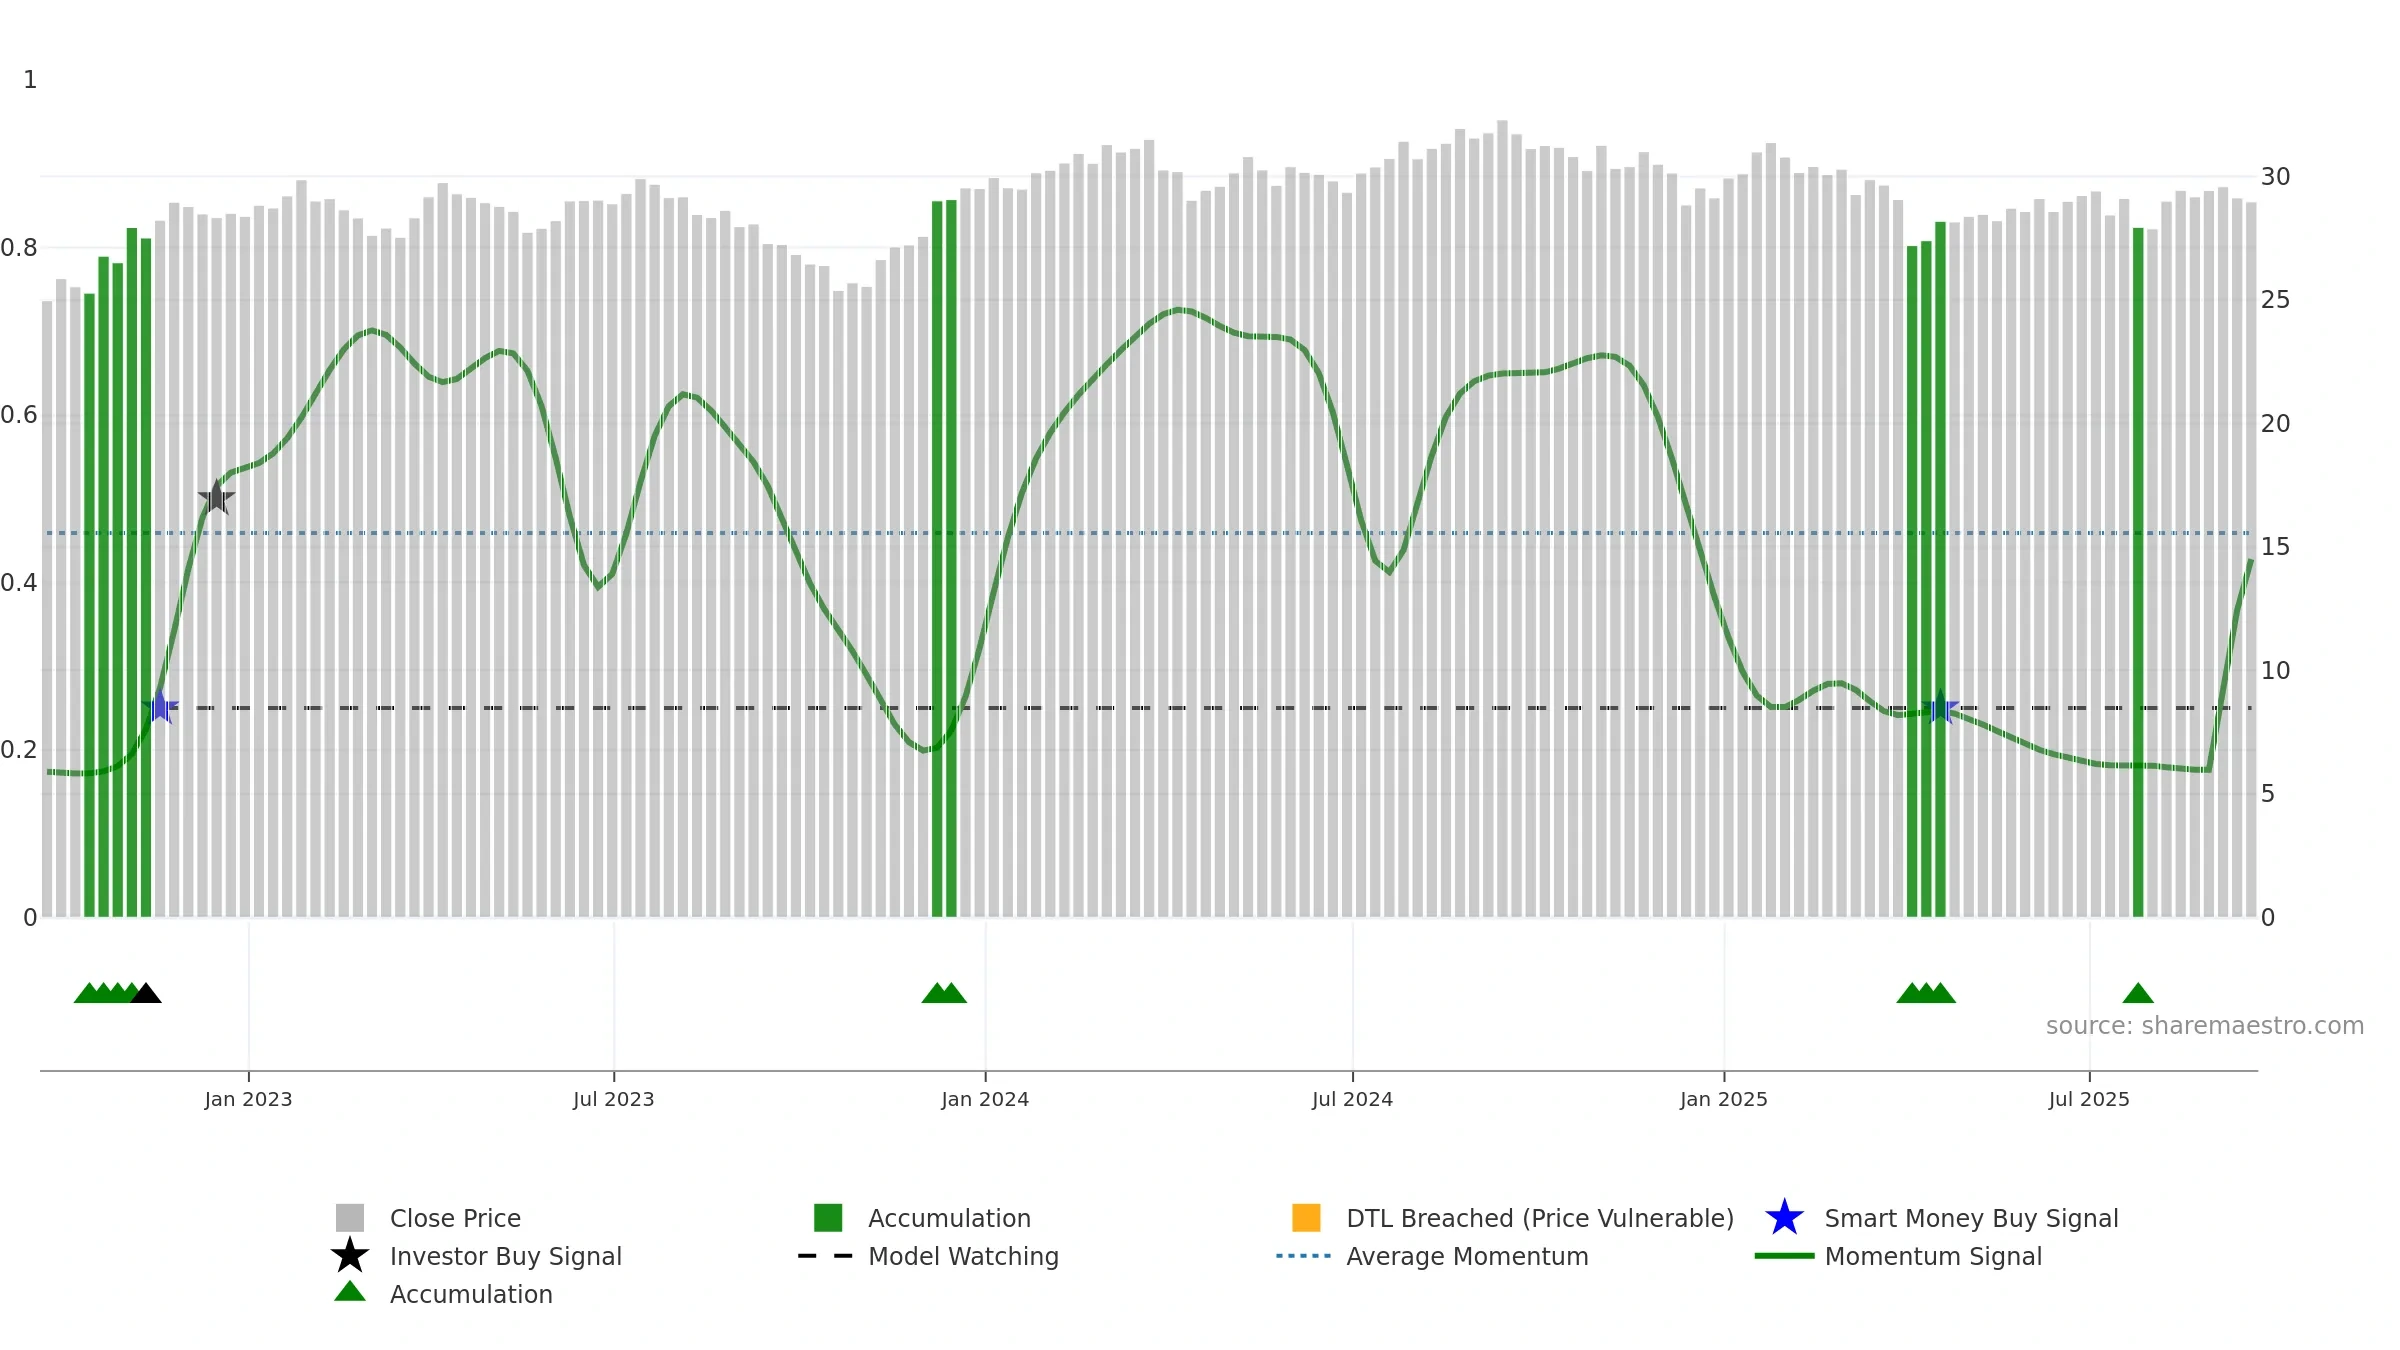Viewport: 2400px width, 1350px height.
Task: Click the Momentum Signal green line legend
Action: 1784,1256
